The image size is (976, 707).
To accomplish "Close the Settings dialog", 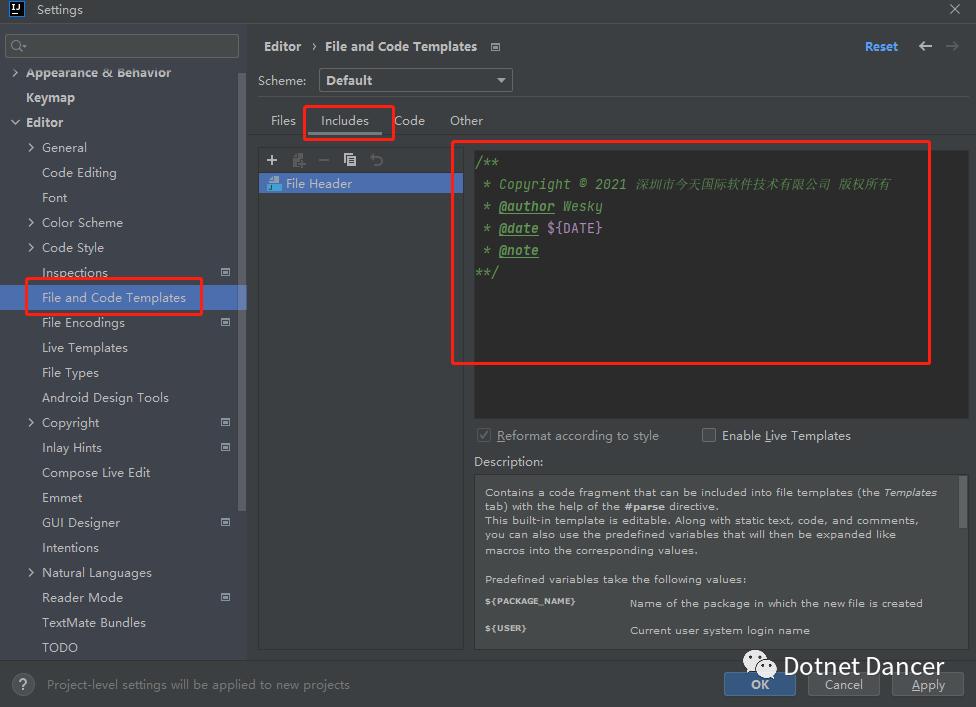I will [955, 9].
